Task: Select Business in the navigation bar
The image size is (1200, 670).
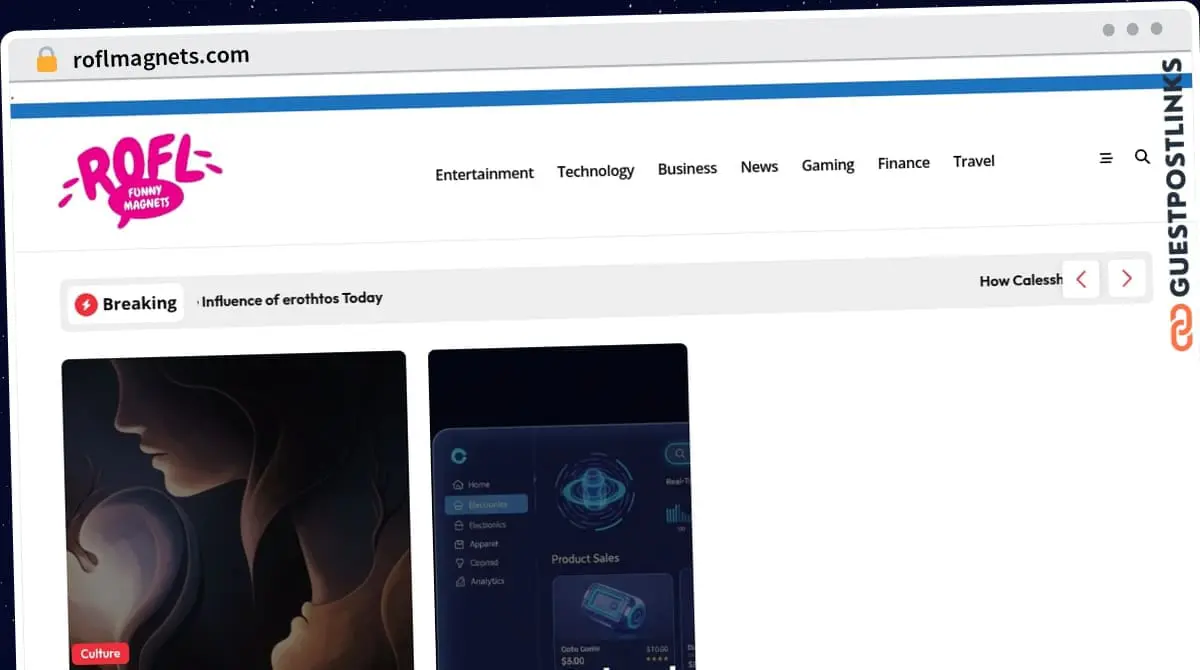Action: (687, 169)
